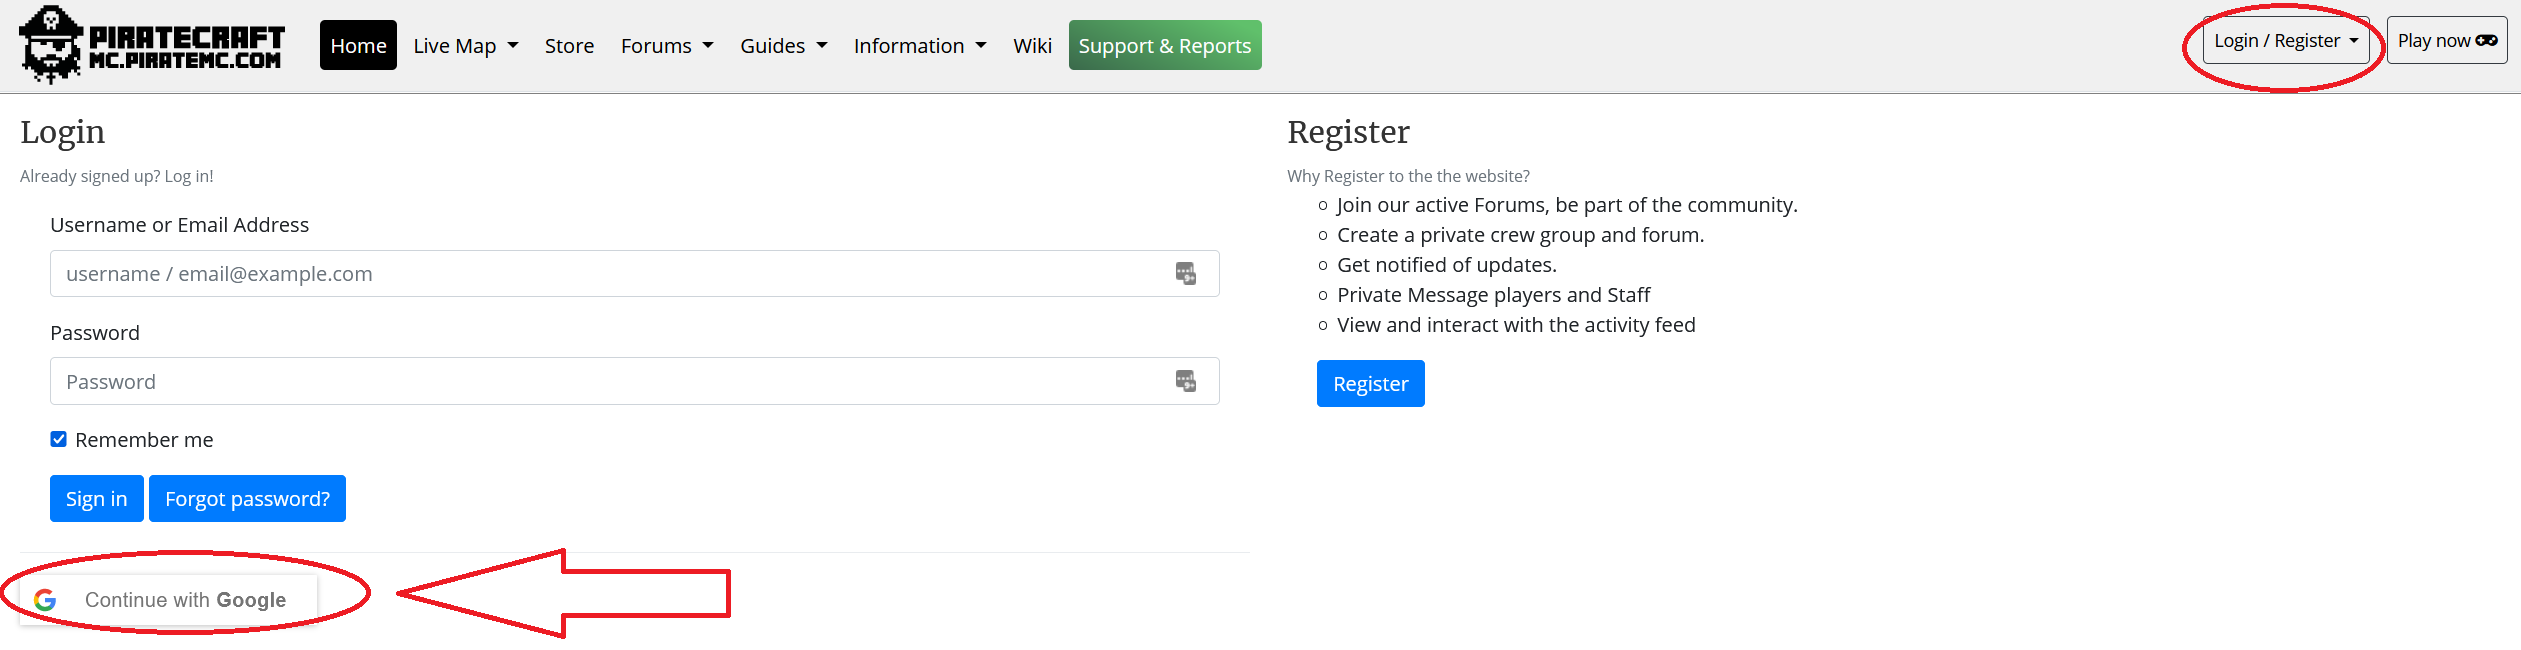Focus the Username or Email Address field
Viewport: 2521px width, 650px height.
[610, 274]
